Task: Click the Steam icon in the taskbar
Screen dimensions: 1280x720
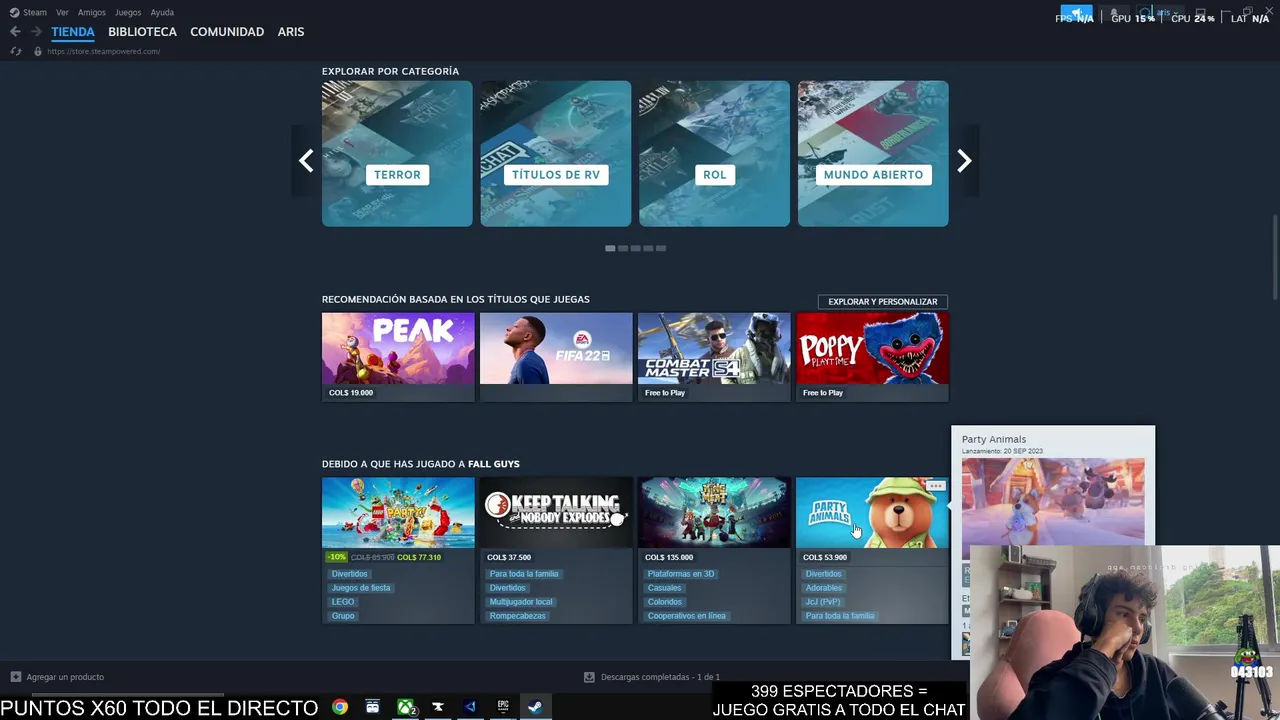Action: [x=535, y=707]
